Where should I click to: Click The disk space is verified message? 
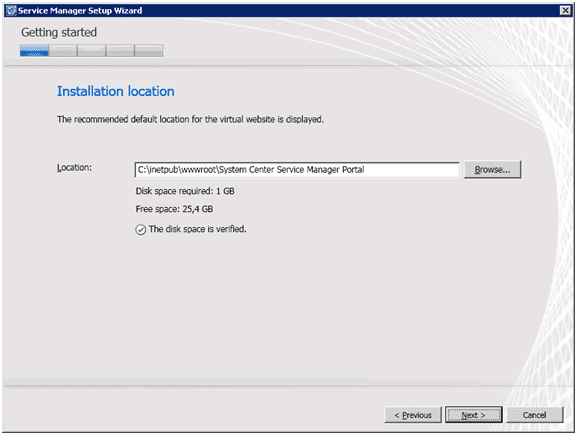pyautogui.click(x=198, y=229)
